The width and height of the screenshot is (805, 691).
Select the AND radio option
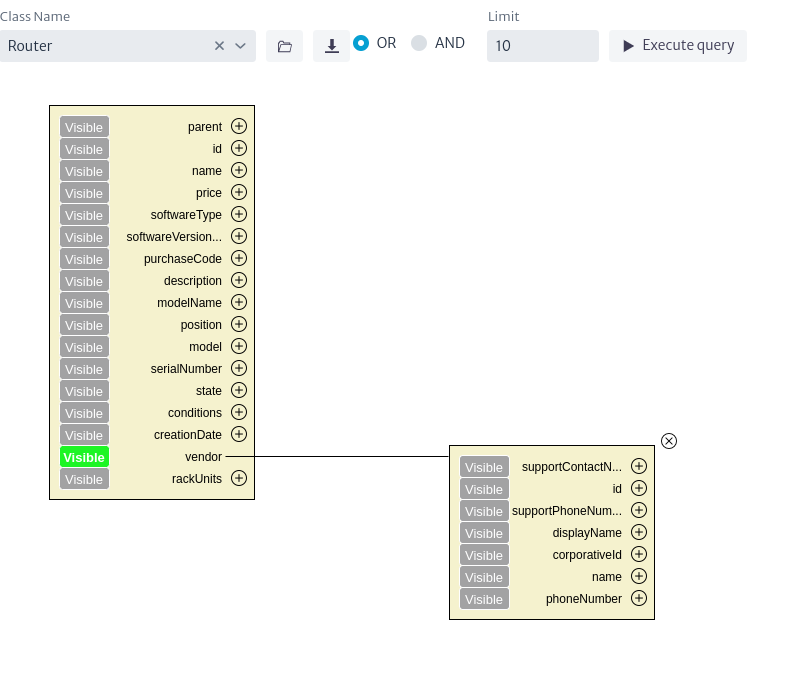pos(419,43)
